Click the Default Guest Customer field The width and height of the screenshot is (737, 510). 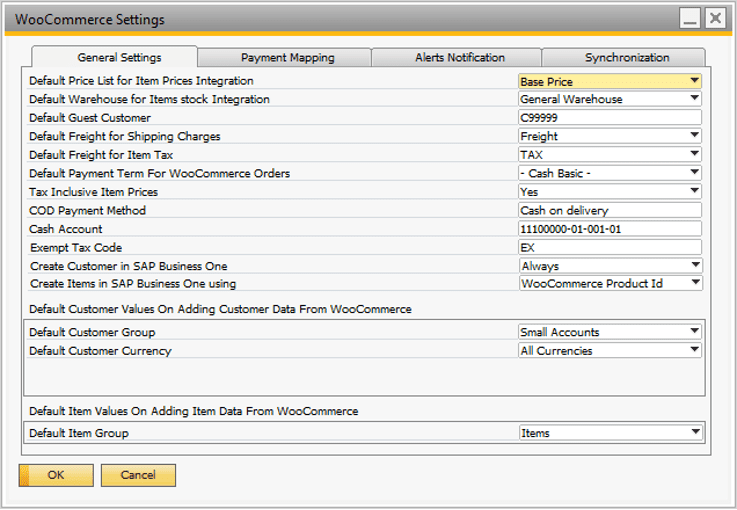pos(610,118)
